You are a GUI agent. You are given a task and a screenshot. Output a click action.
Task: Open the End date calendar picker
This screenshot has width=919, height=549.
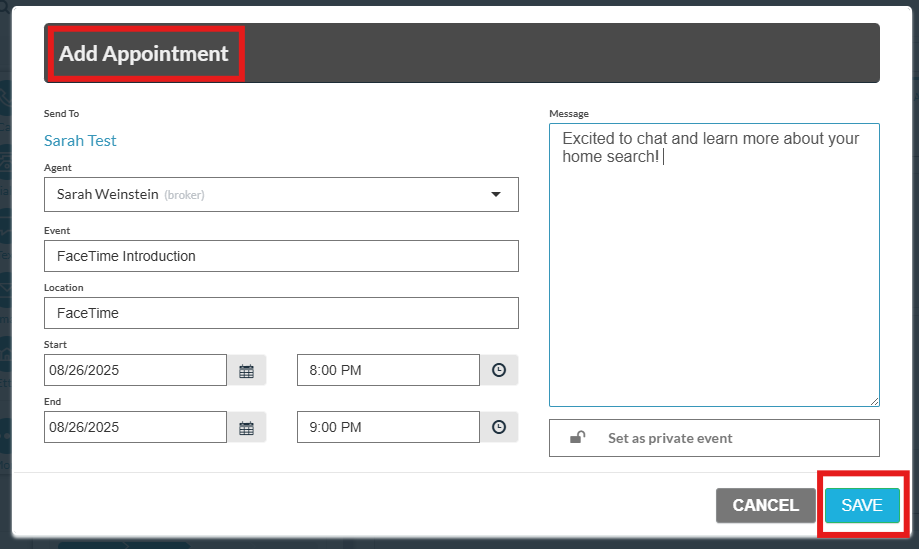pyautogui.click(x=247, y=427)
